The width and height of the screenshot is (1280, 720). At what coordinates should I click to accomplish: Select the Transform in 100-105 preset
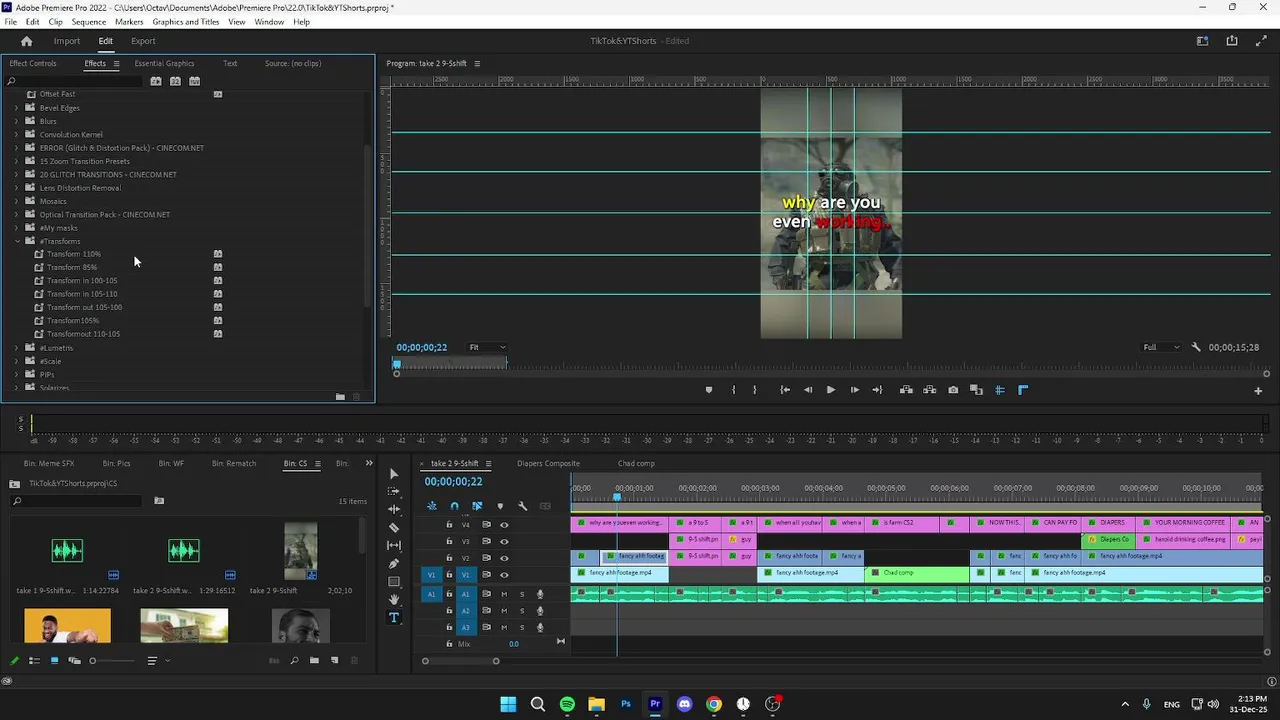pos(82,281)
